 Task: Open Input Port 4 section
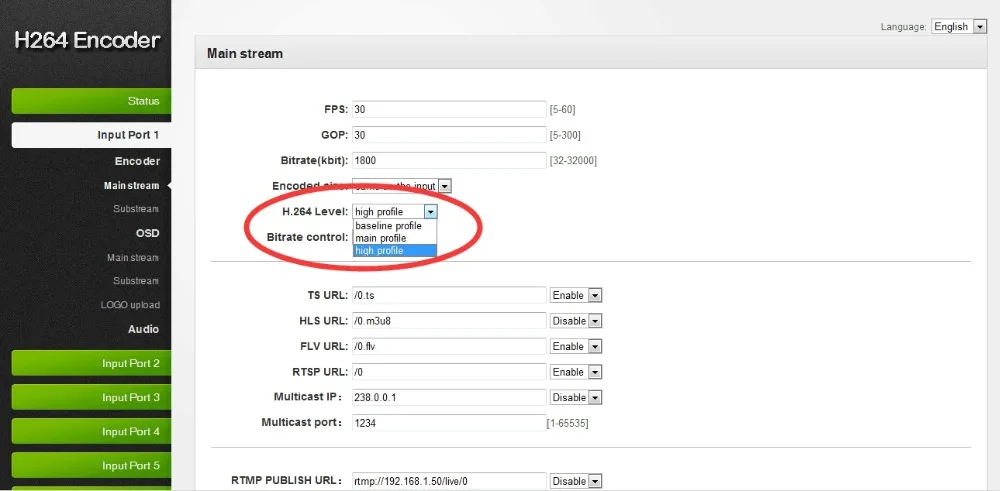91,432
